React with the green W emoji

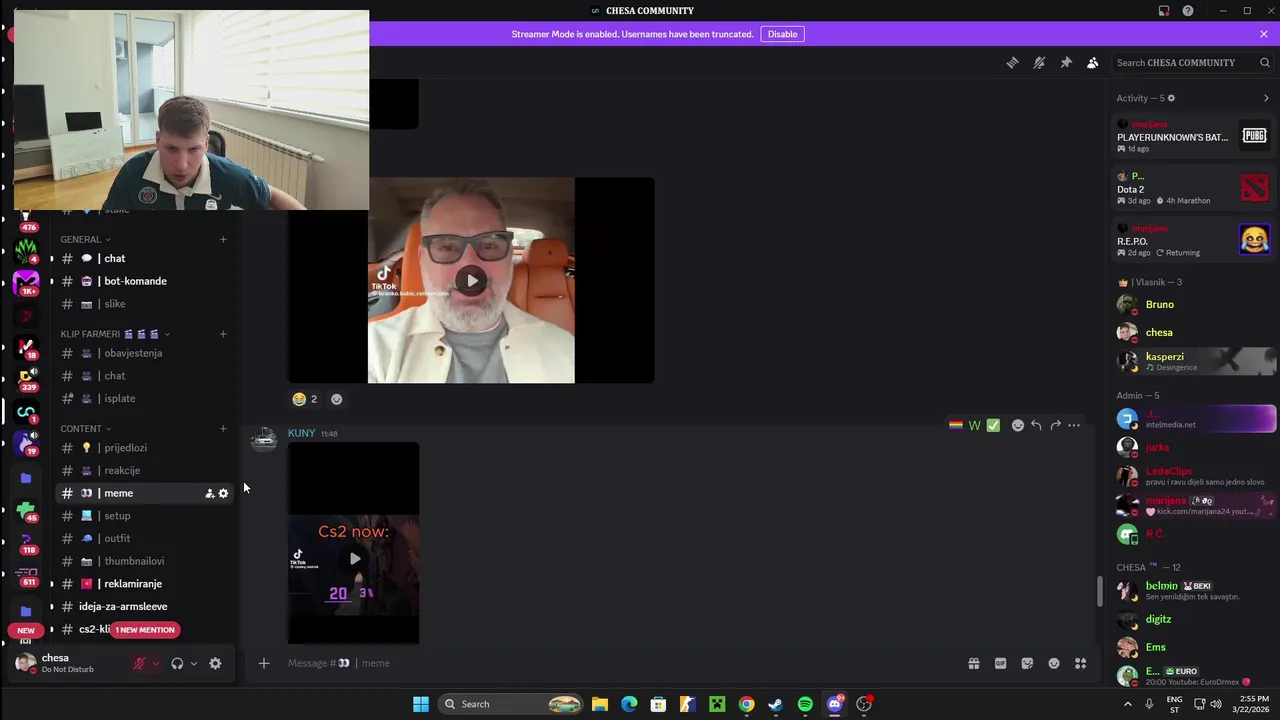click(x=974, y=425)
